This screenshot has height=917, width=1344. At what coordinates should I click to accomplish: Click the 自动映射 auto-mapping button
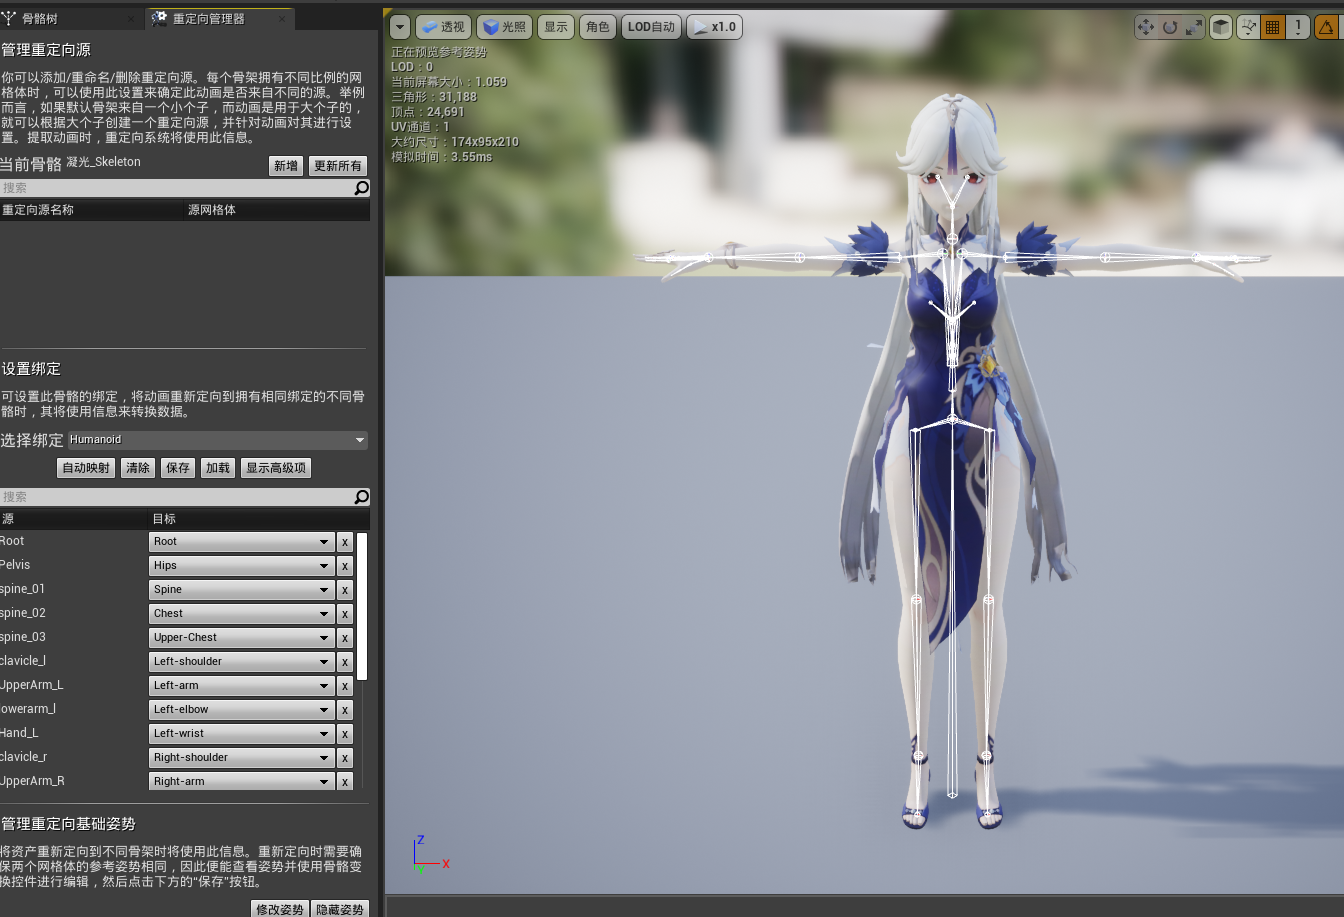(86, 468)
